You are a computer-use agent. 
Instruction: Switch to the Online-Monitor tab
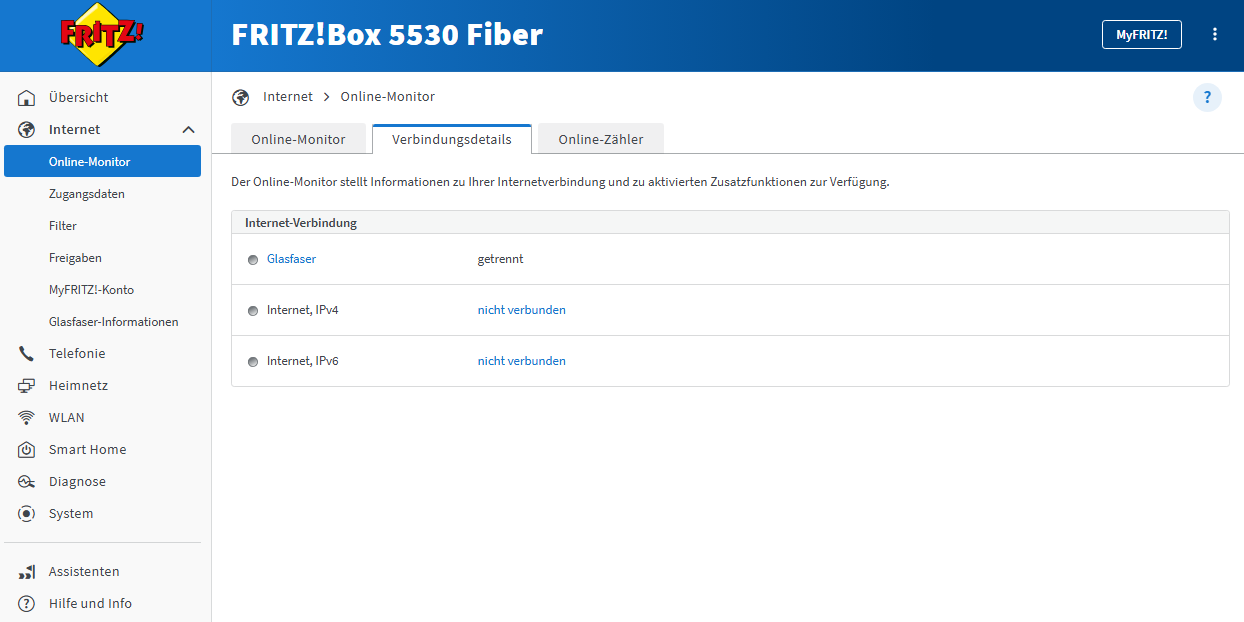[298, 139]
